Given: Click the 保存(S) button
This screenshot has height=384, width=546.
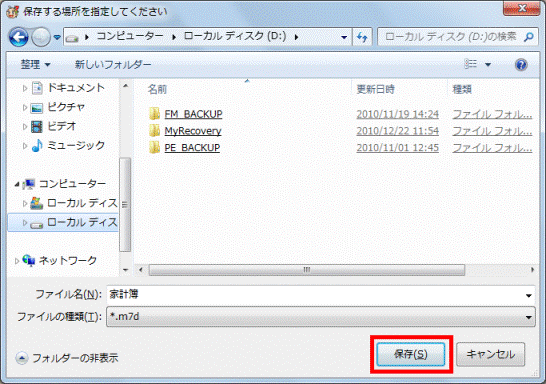Looking at the screenshot, I should point(411,354).
